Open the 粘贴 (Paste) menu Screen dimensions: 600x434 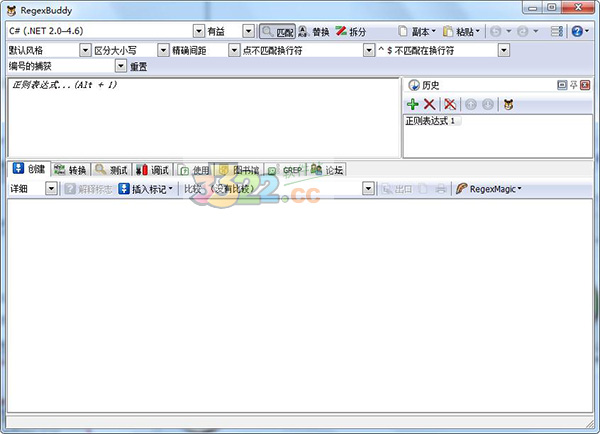point(461,31)
